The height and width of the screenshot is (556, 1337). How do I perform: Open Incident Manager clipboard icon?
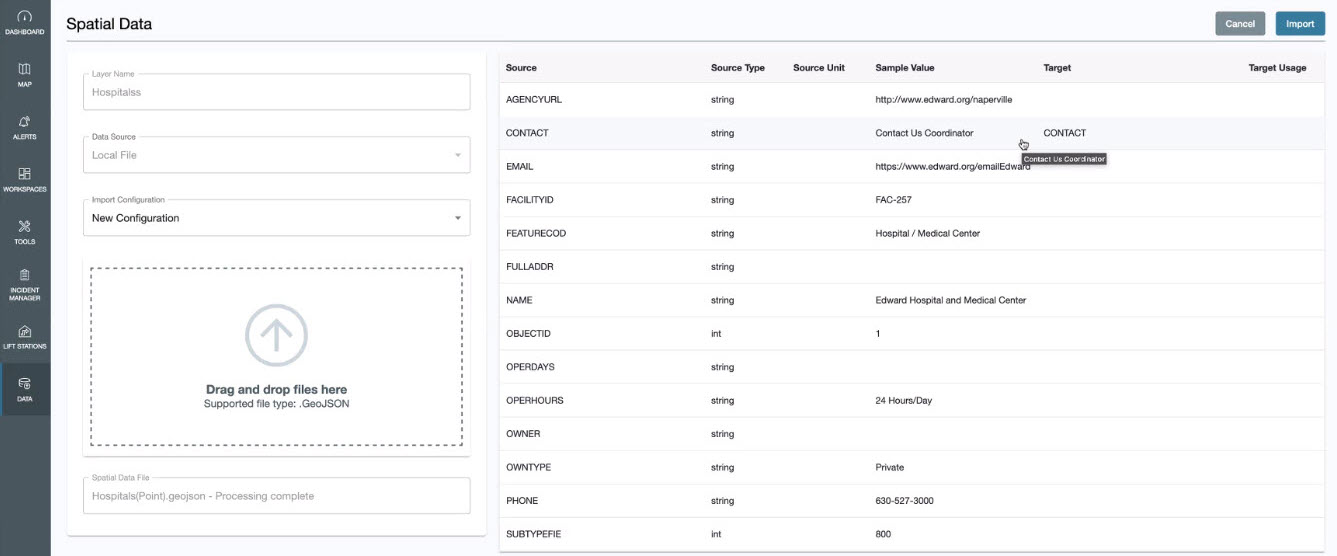click(x=25, y=275)
